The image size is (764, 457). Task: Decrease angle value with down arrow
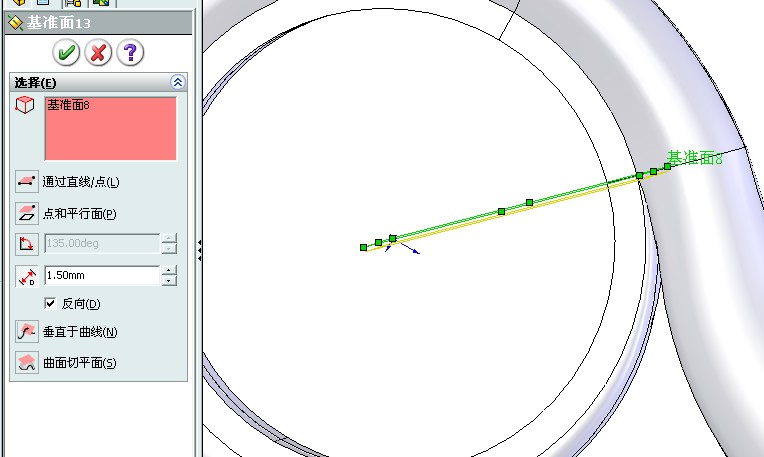tap(169, 248)
